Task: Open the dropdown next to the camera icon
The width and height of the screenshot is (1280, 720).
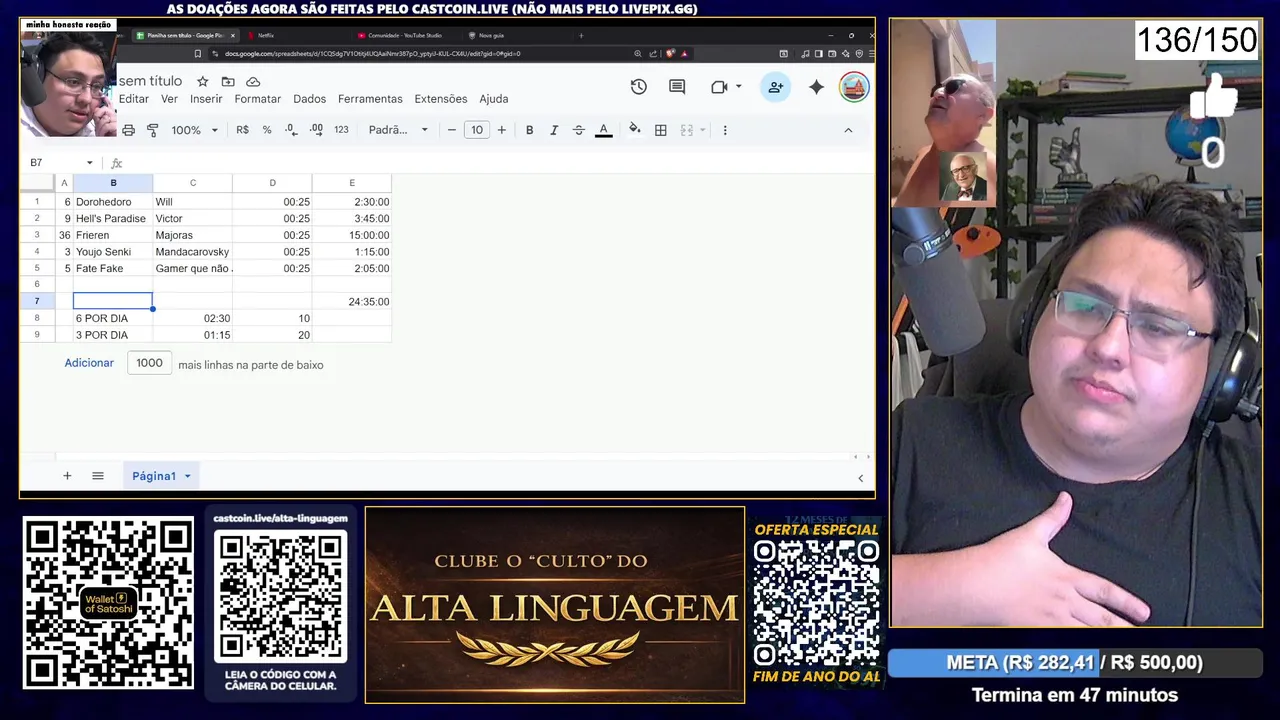Action: pos(738,87)
